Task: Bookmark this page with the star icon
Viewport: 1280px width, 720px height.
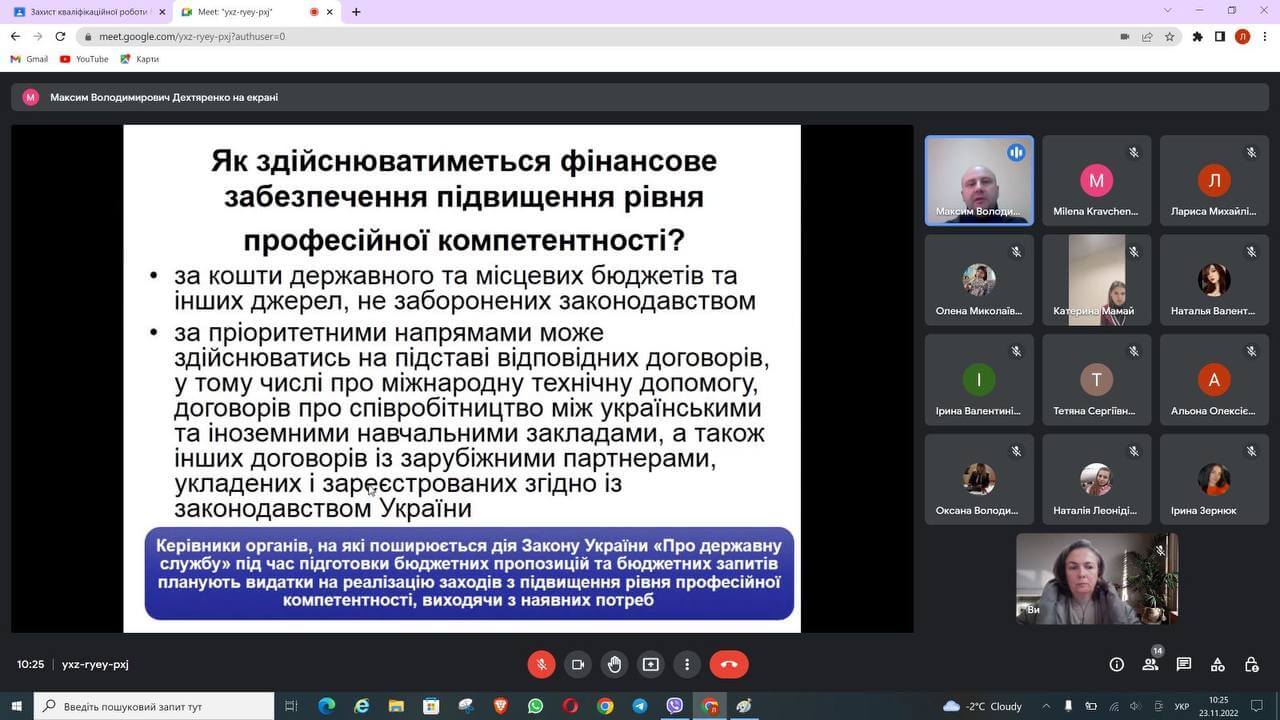Action: pos(1169,36)
